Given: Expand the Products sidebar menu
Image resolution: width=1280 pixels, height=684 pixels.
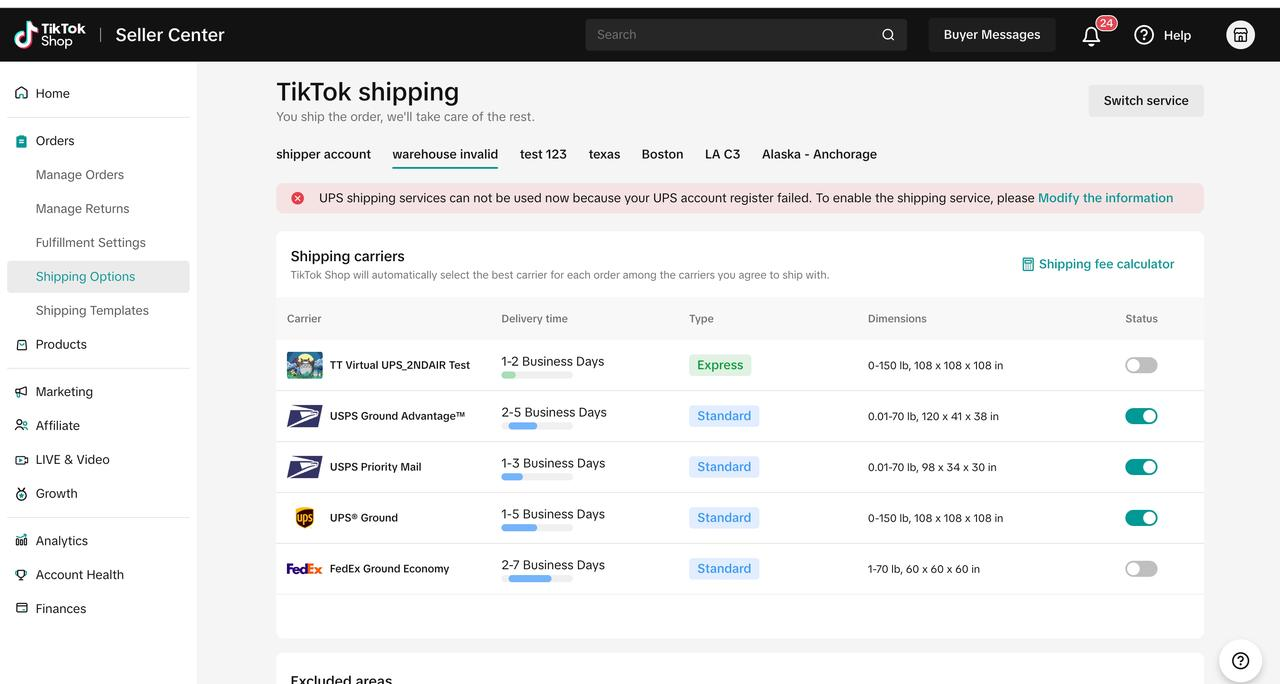Looking at the screenshot, I should pos(61,344).
